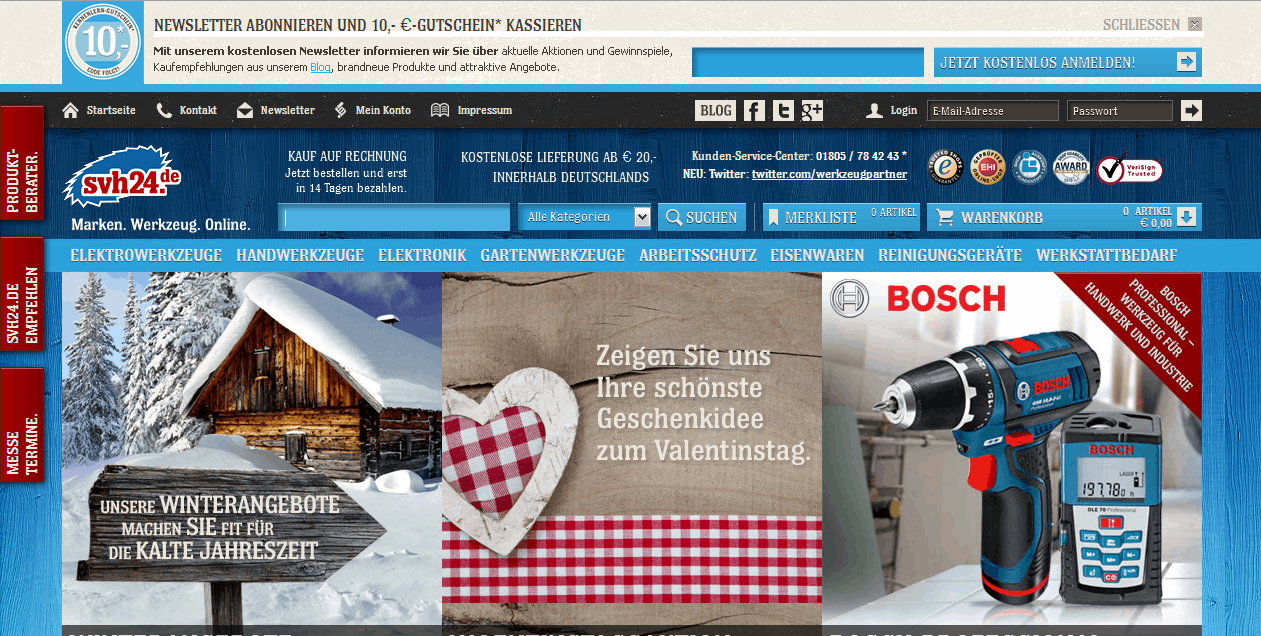This screenshot has width=1261, height=636.
Task: Click the Schliessen link
Action: (x=1141, y=24)
